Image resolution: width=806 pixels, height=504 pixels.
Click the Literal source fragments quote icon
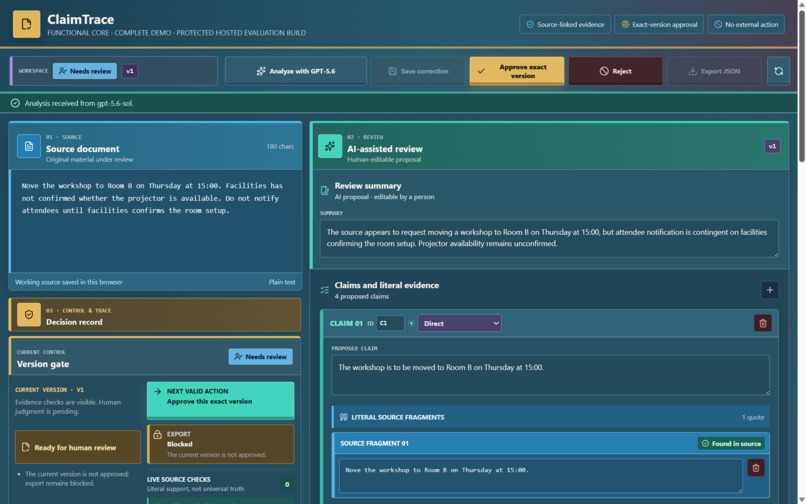(343, 417)
